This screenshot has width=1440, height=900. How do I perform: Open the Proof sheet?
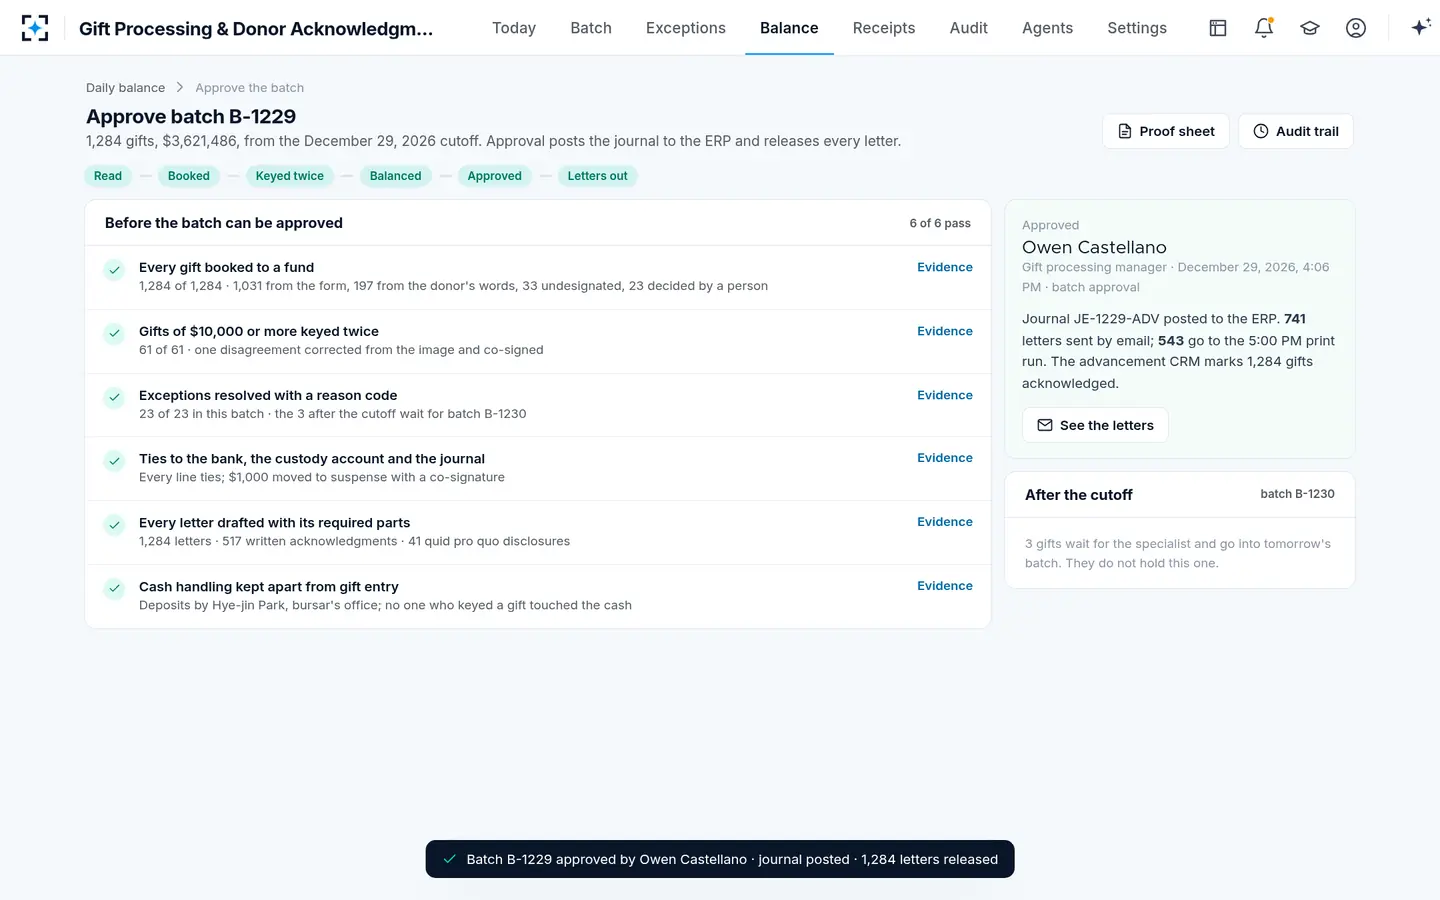tap(1166, 131)
